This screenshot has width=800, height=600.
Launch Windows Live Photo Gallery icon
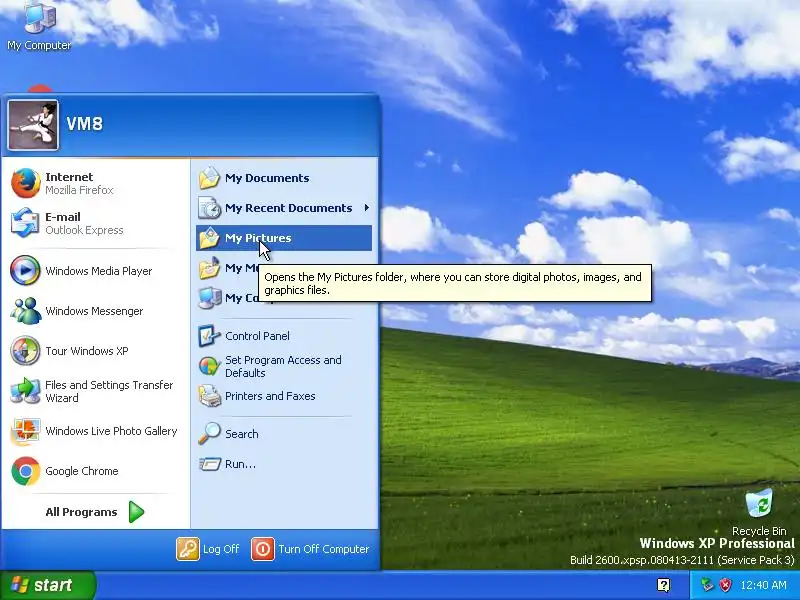pos(25,431)
